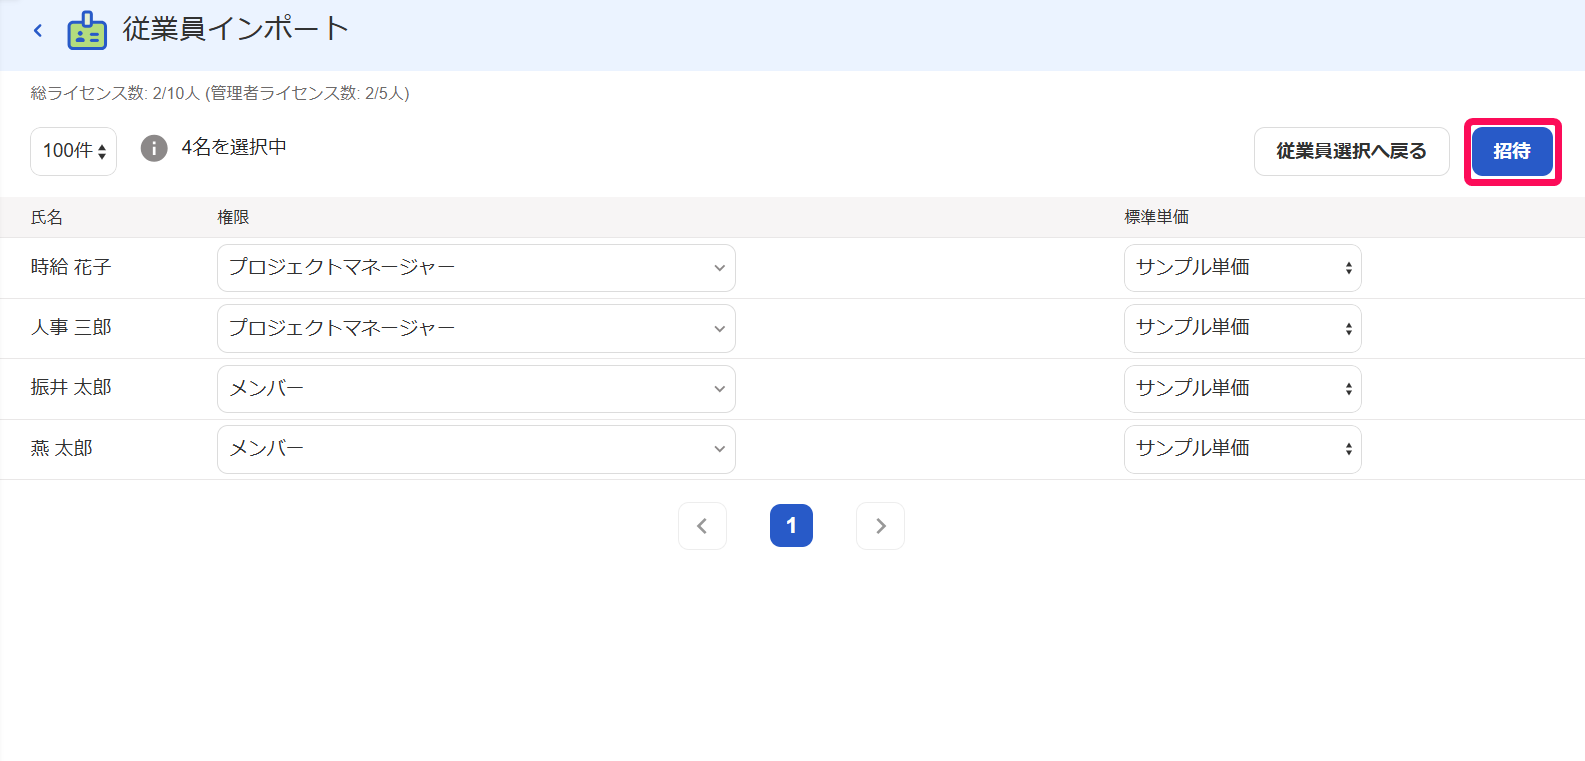Go back using the header chevron arrow
The width and height of the screenshot is (1585, 761).
pyautogui.click(x=38, y=30)
